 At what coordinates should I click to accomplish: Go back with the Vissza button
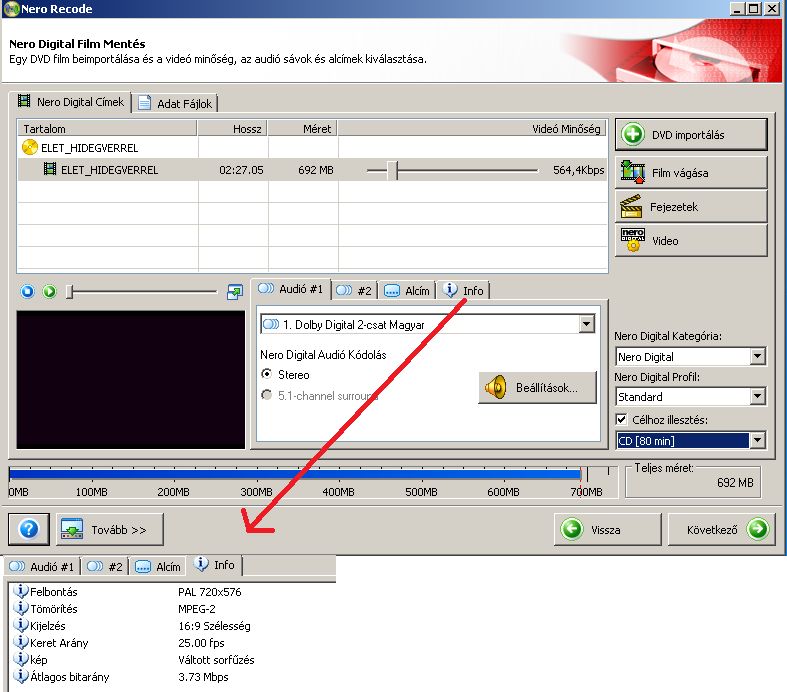pyautogui.click(x=607, y=529)
